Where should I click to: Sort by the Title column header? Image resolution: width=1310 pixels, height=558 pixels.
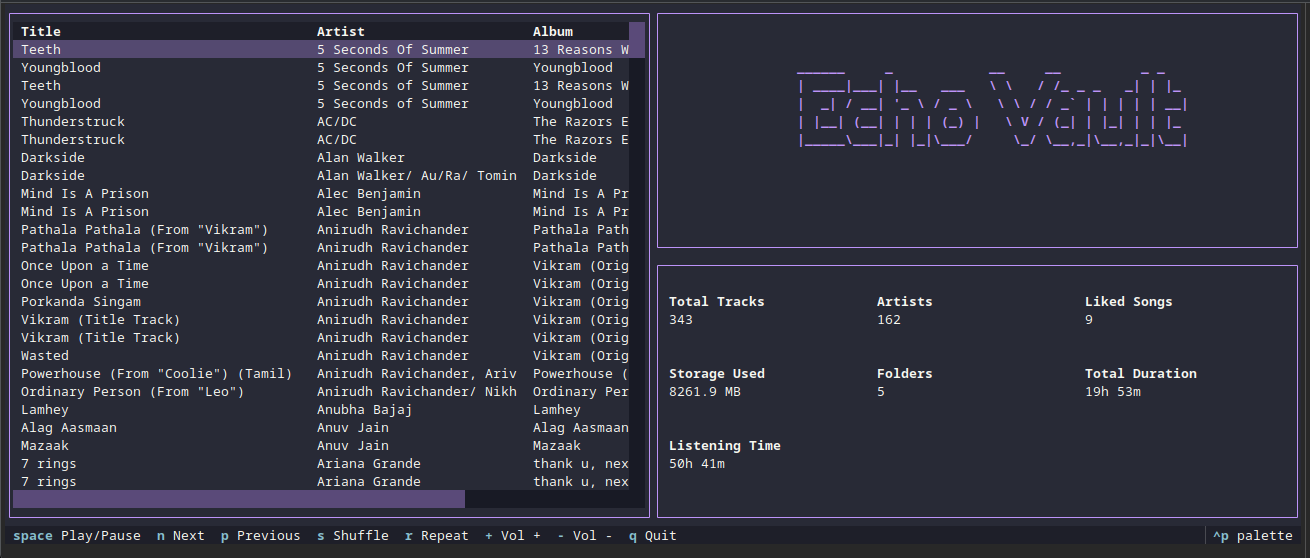tap(41, 31)
